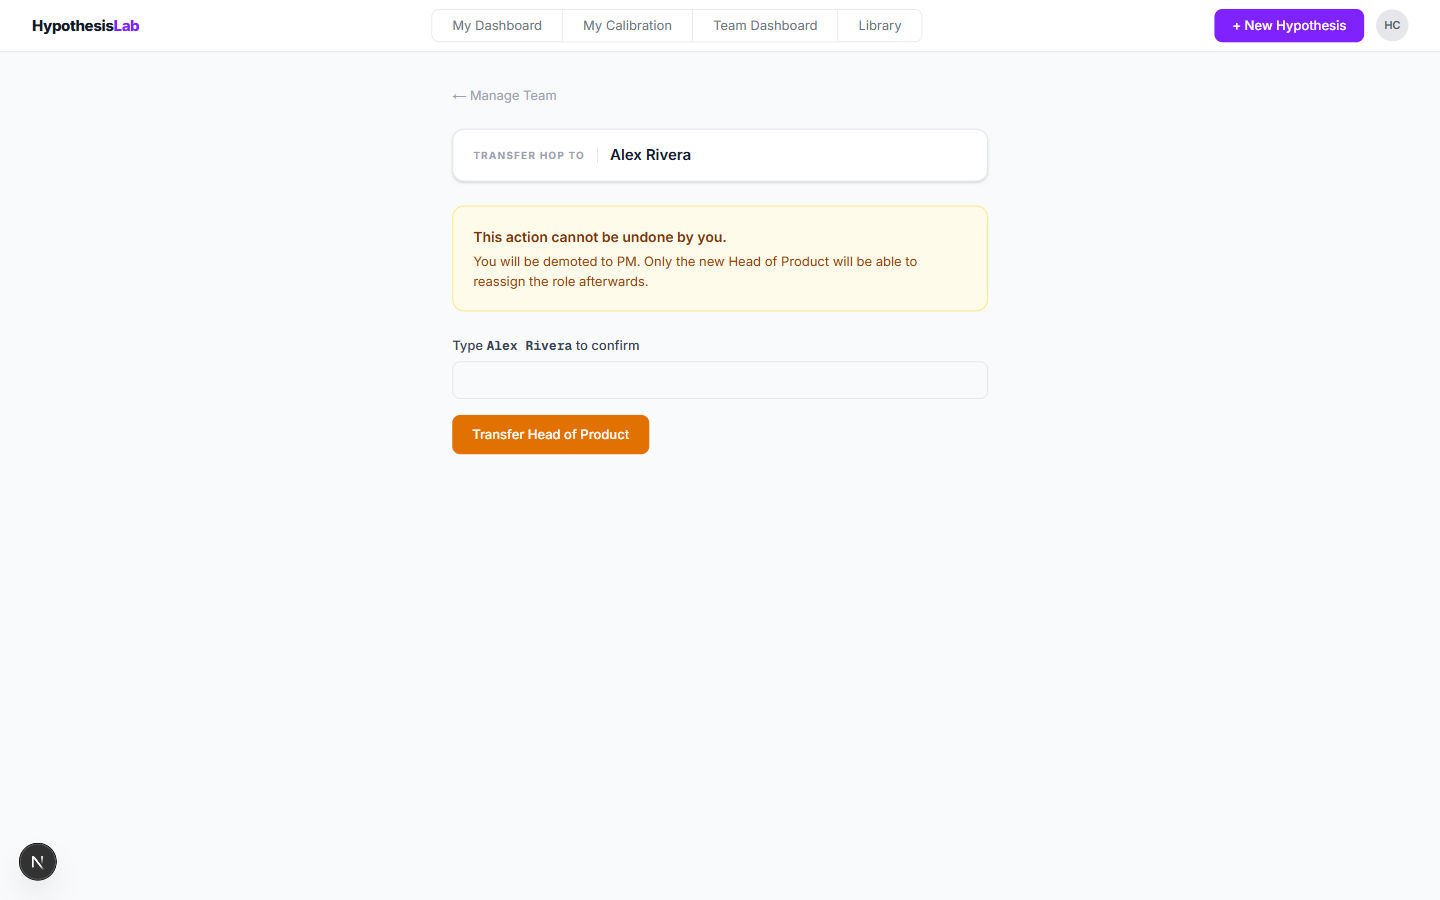Go back via Manage Team link
The width and height of the screenshot is (1440, 900).
504,96
